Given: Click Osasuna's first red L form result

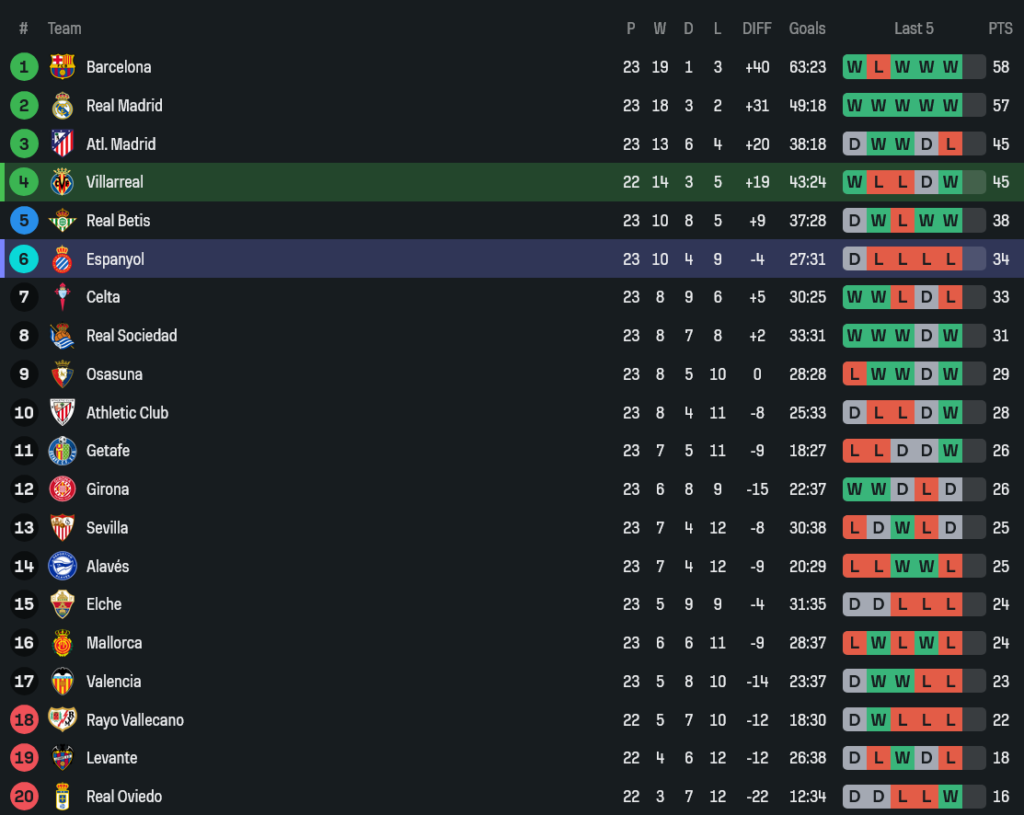Looking at the screenshot, I should pos(854,374).
